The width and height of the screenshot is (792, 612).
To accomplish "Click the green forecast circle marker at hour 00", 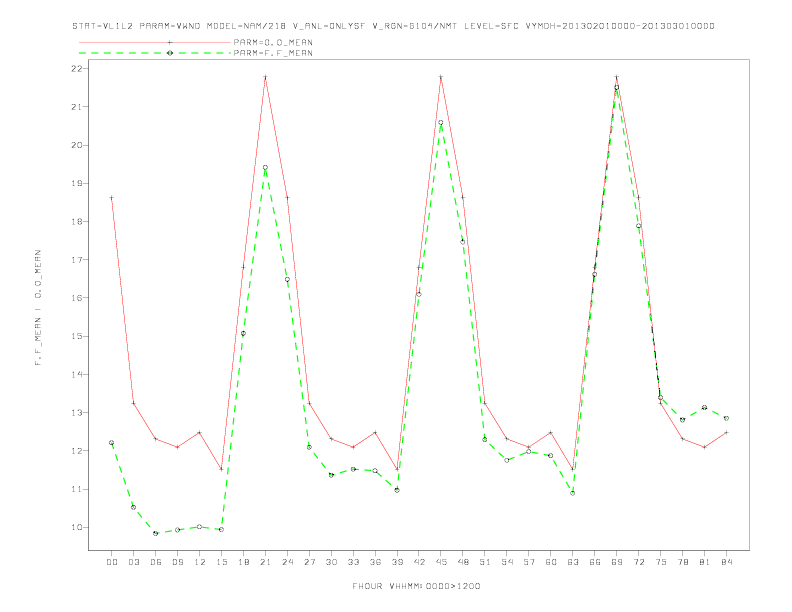I will coord(112,443).
